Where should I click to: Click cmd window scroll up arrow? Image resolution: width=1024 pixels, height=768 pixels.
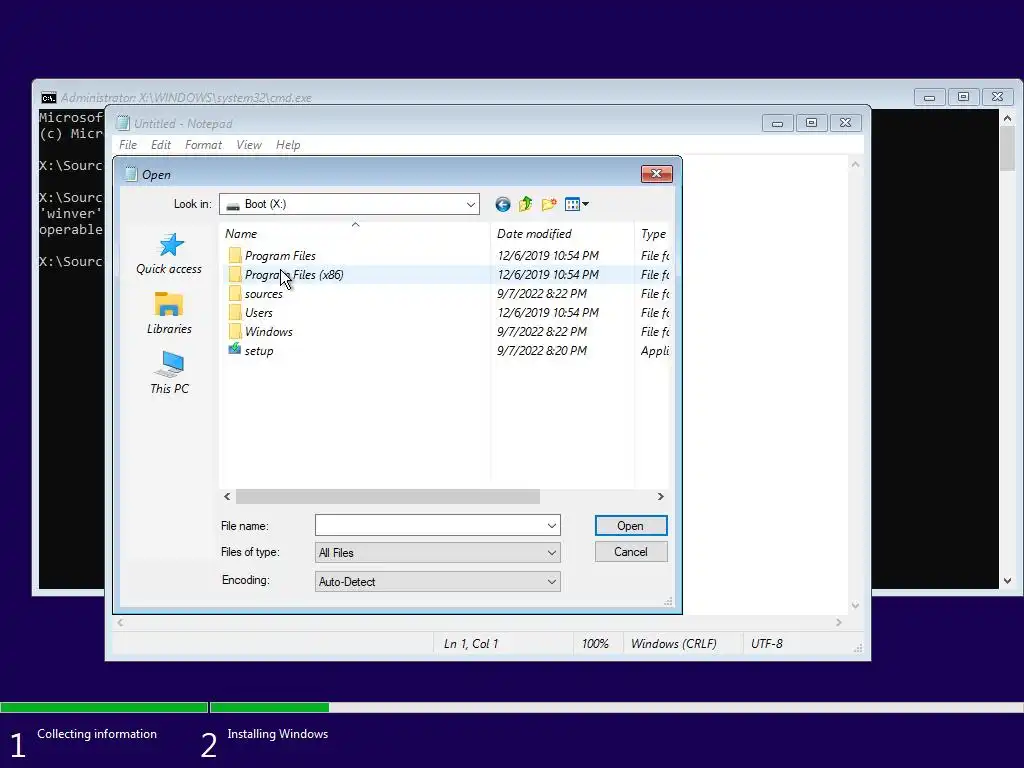(x=1007, y=118)
